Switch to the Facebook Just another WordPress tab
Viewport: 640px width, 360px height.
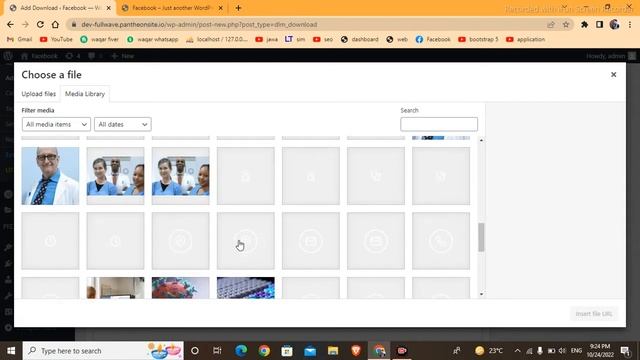tap(171, 8)
